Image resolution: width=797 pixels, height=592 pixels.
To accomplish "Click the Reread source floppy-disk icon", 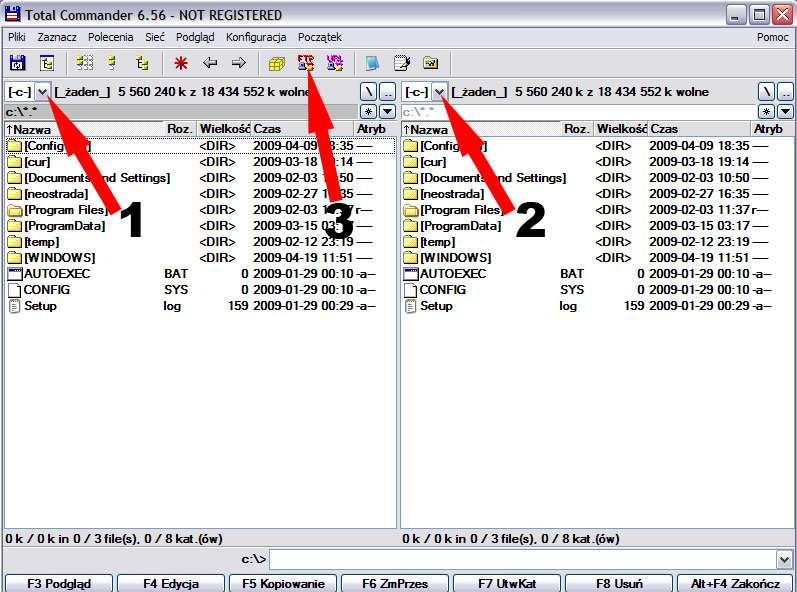I will tap(18, 64).
